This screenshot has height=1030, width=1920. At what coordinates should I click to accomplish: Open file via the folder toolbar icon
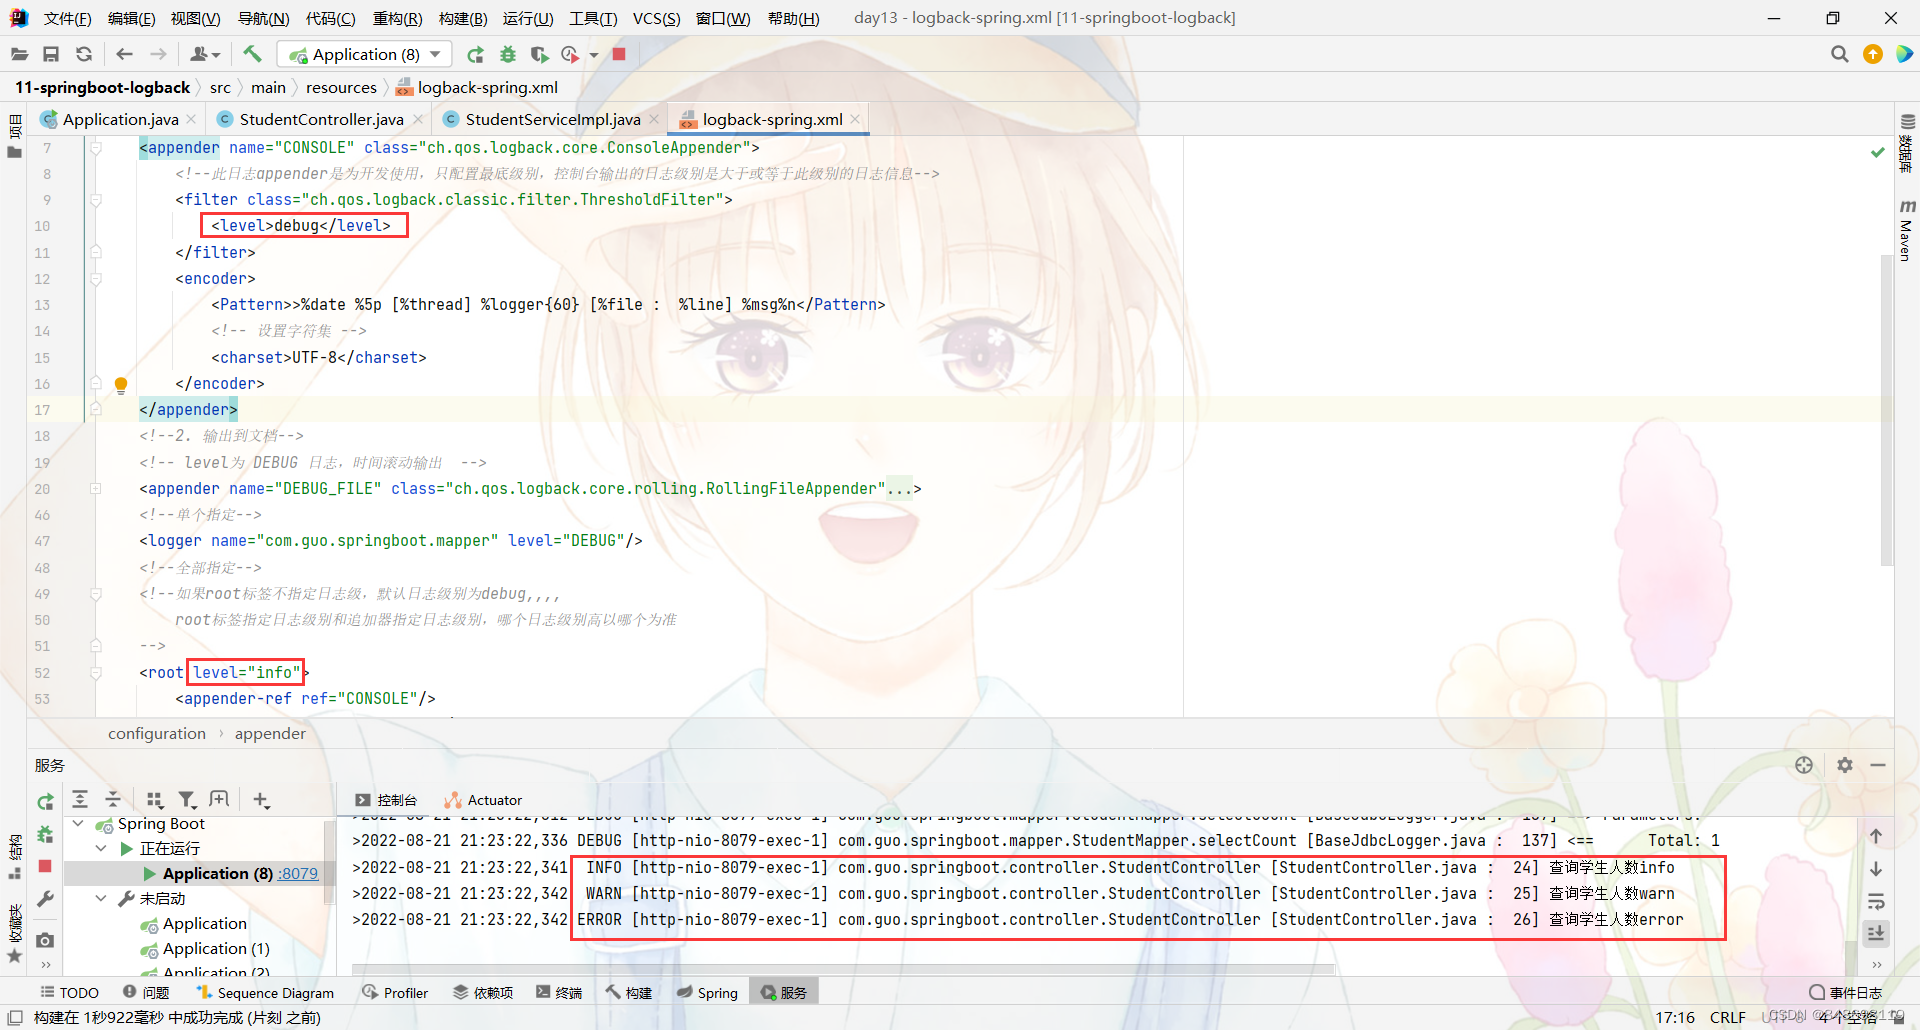point(19,54)
